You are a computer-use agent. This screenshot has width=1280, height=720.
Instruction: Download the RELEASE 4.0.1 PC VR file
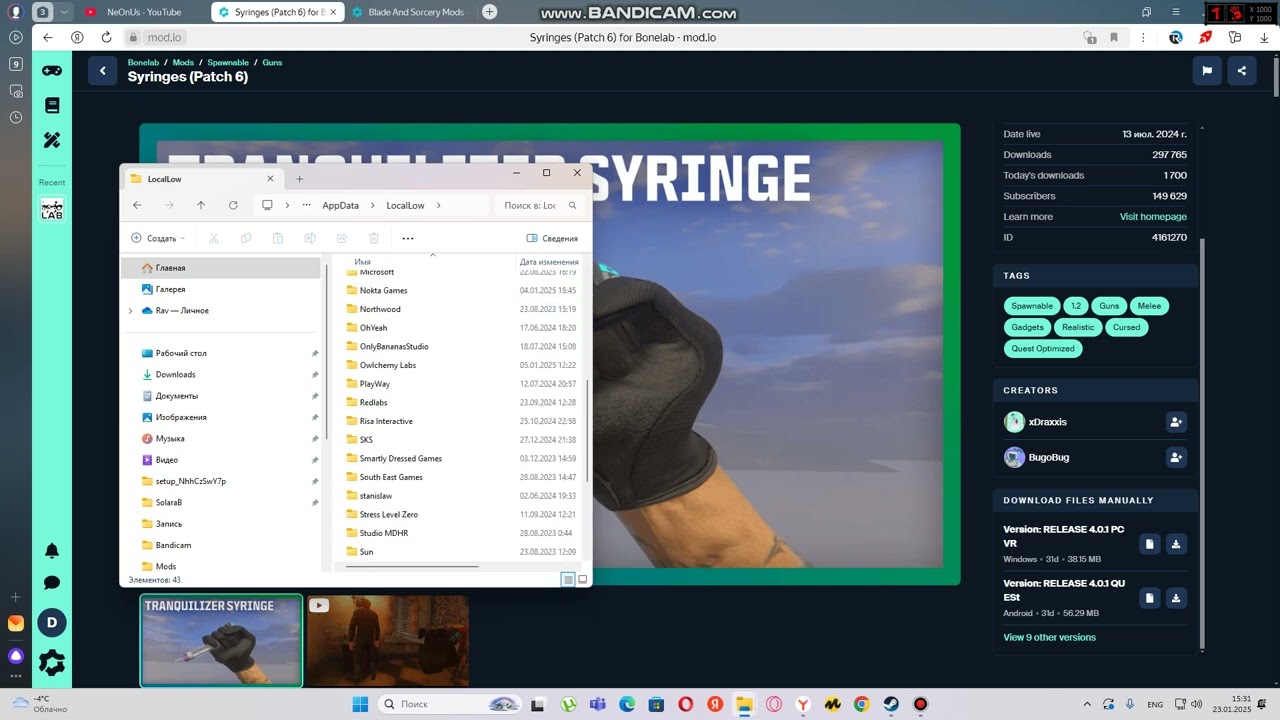click(x=1176, y=544)
